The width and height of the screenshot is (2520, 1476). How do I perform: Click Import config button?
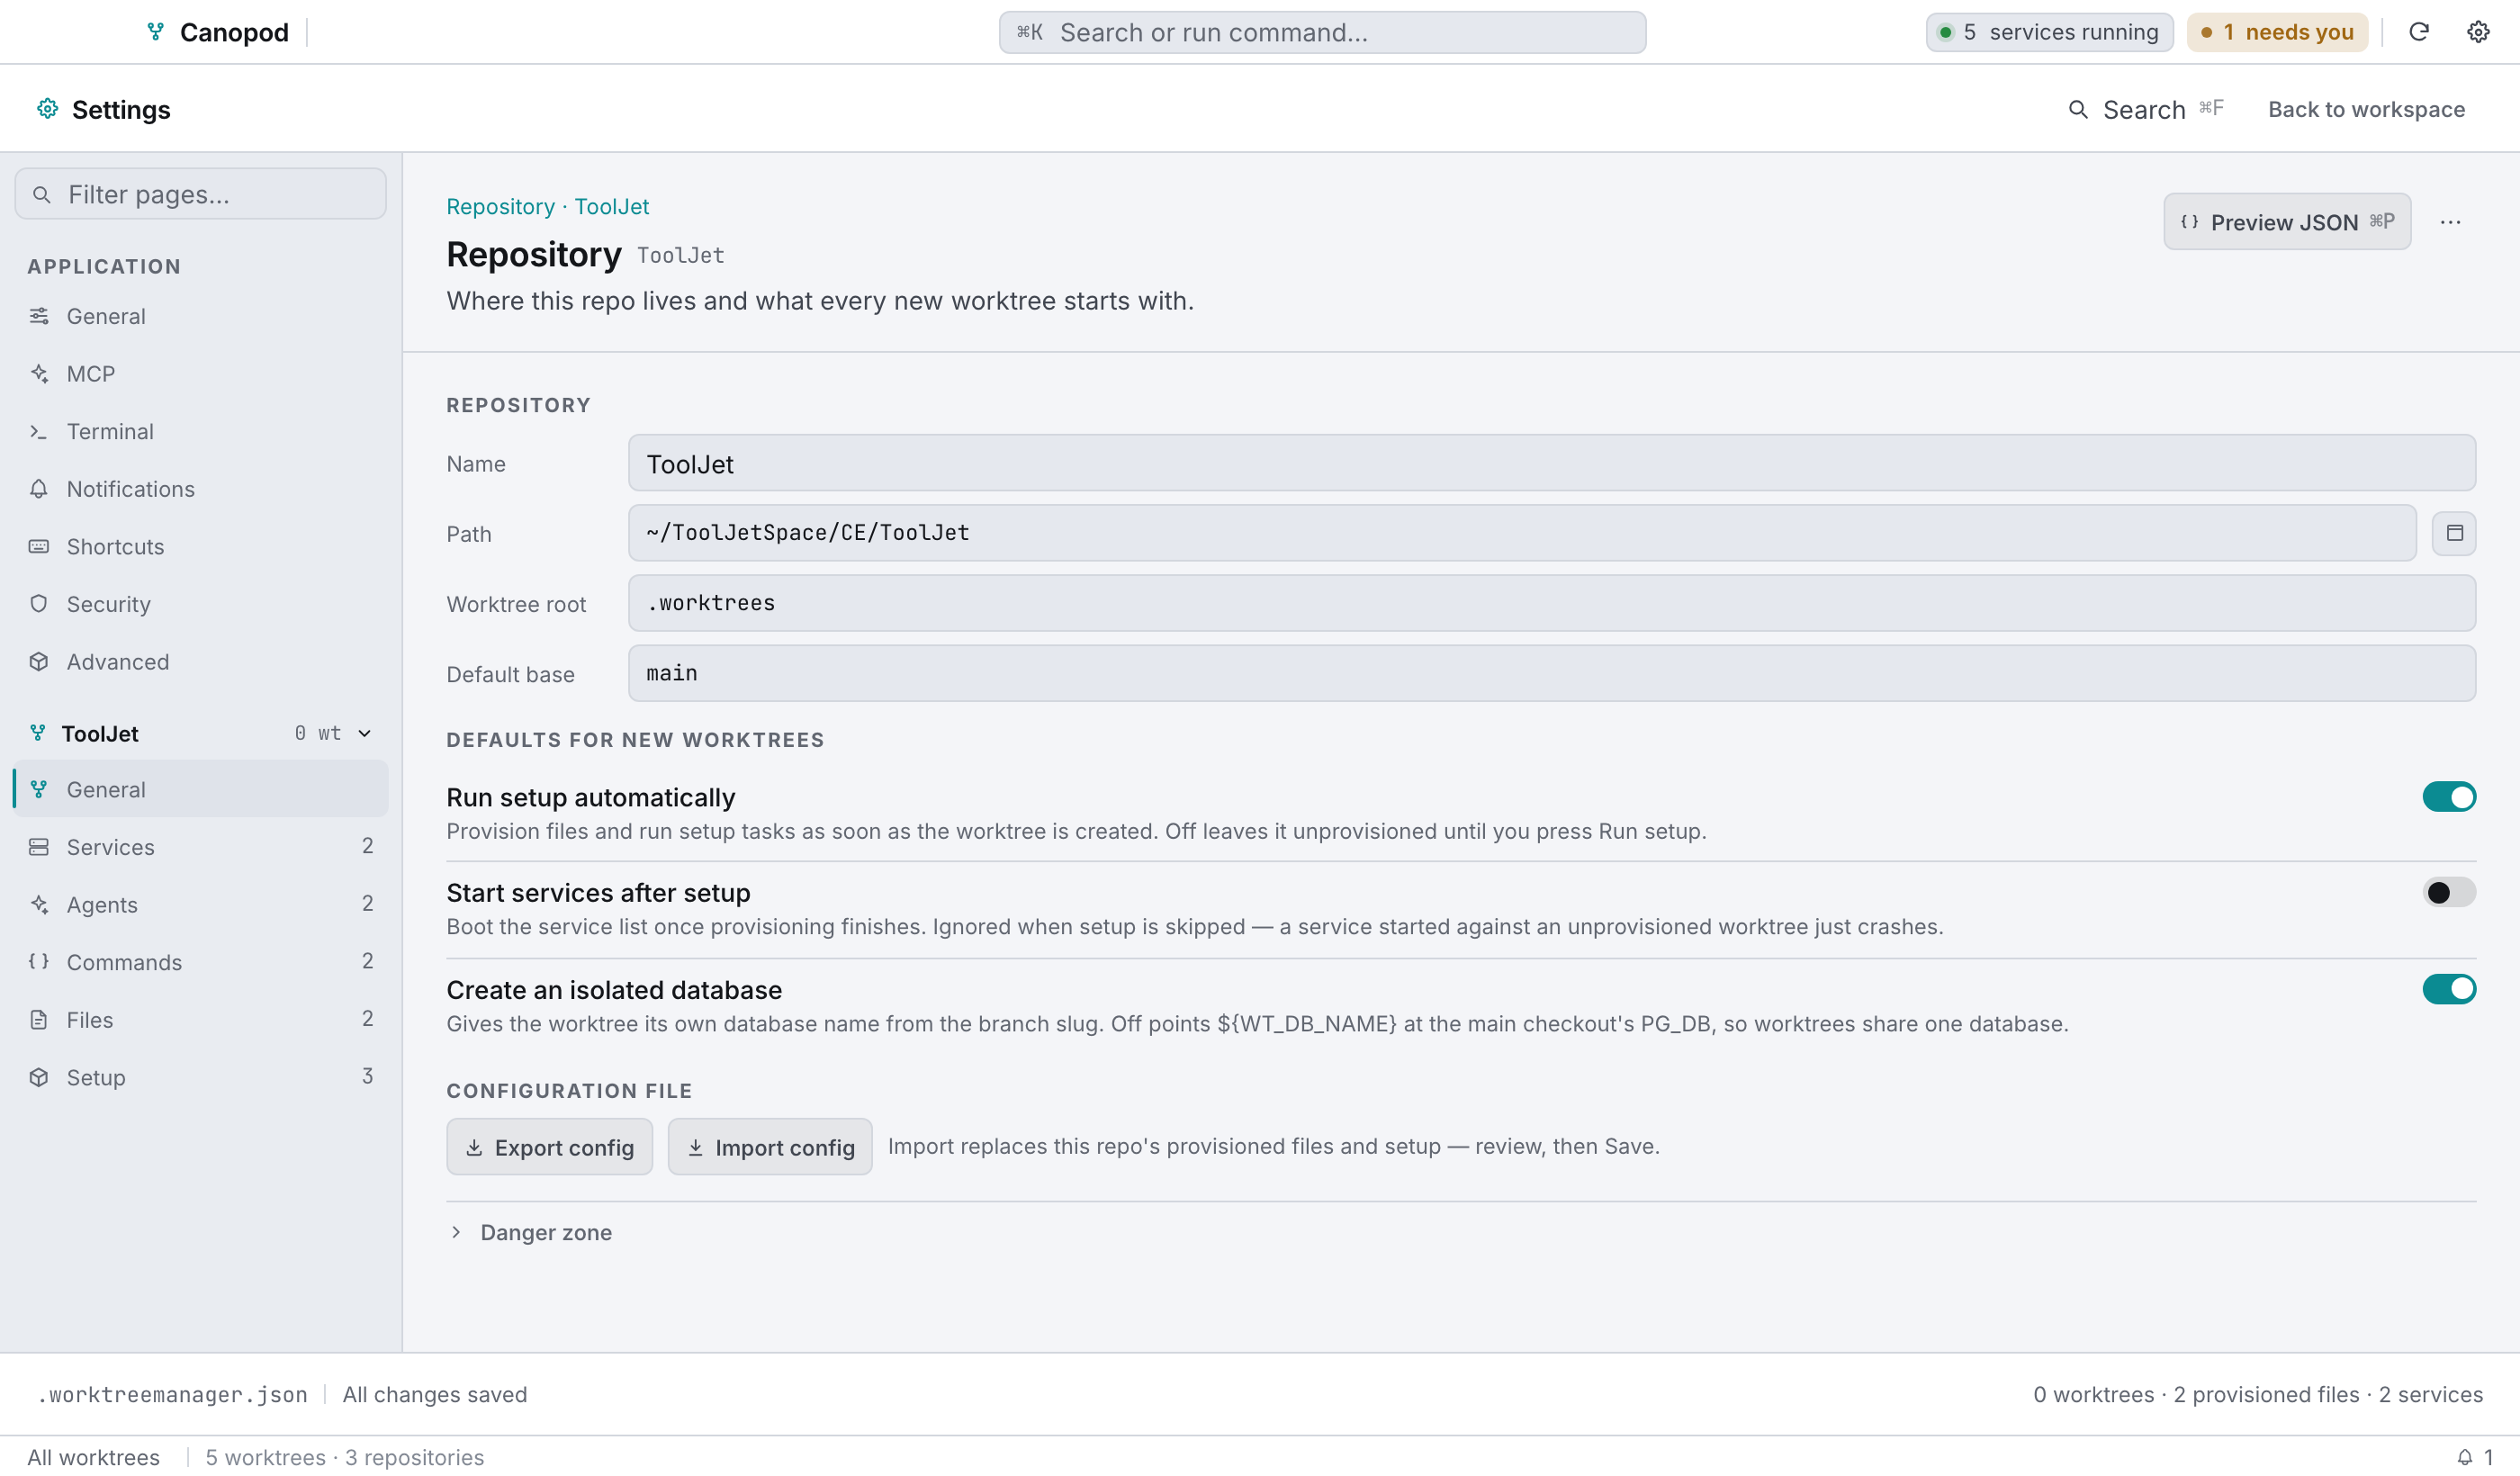click(770, 1147)
